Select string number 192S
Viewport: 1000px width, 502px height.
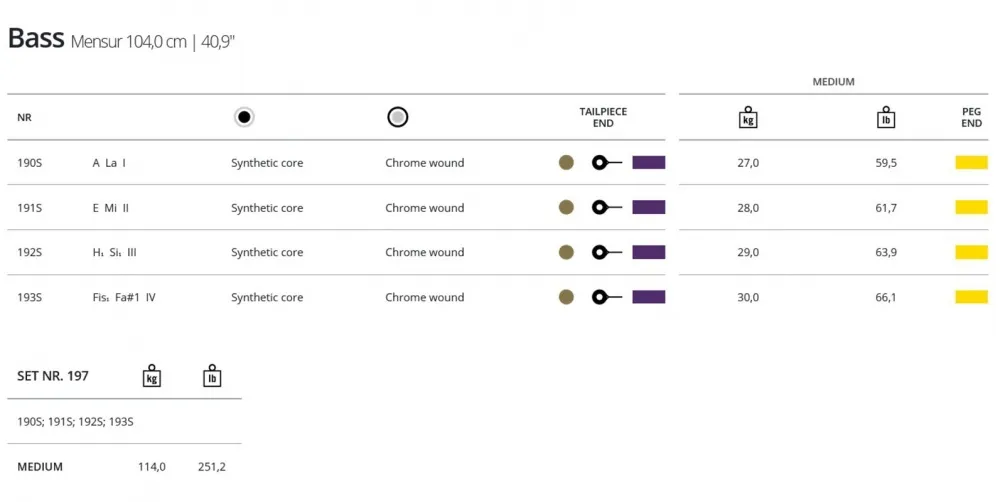click(x=29, y=253)
